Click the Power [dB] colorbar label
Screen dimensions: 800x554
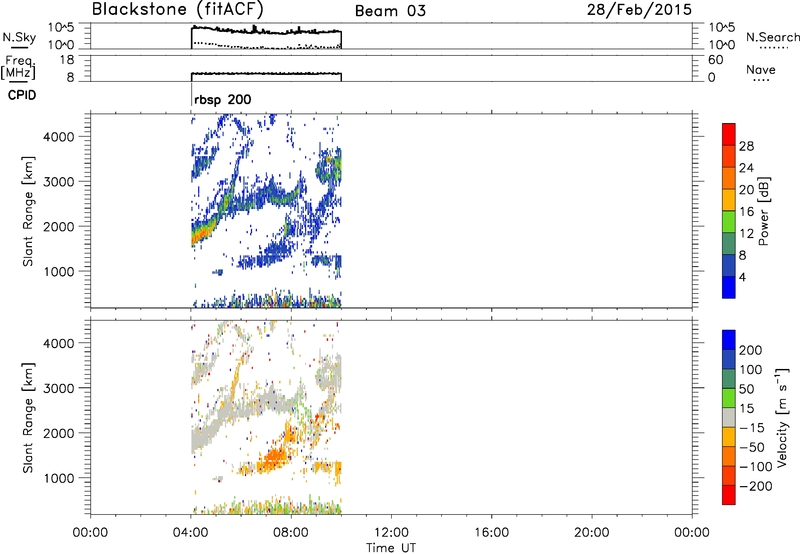[764, 211]
